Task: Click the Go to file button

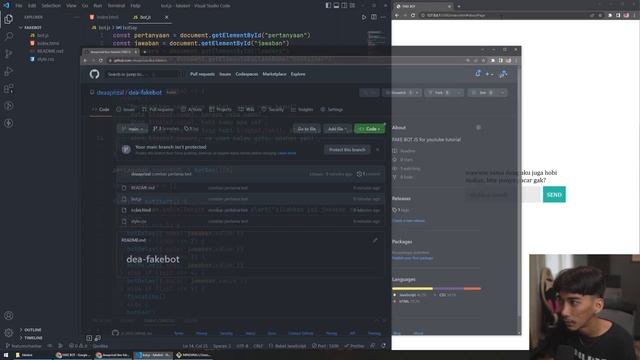Action: (x=307, y=129)
